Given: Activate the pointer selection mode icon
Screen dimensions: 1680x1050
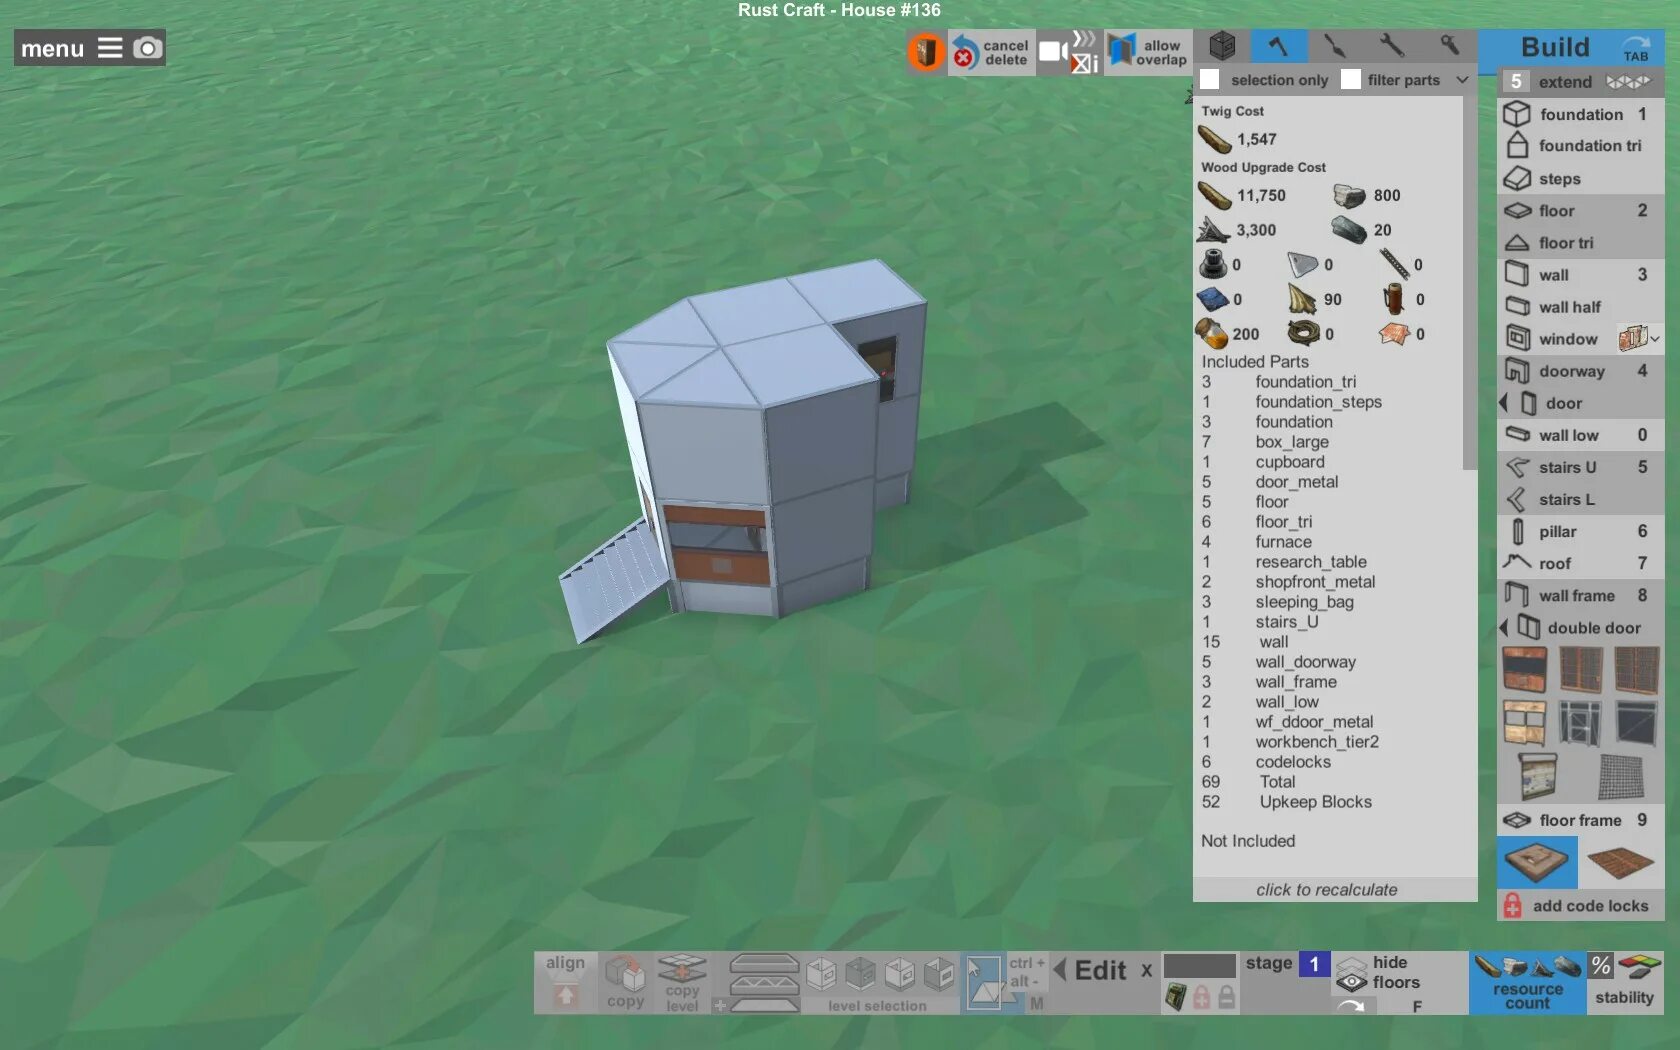Looking at the screenshot, I should pos(983,982).
